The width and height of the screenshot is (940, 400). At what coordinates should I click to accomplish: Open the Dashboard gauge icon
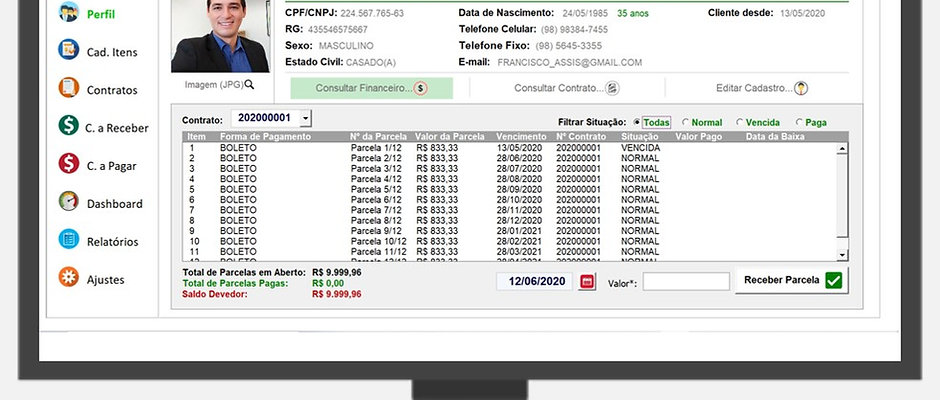(x=69, y=201)
